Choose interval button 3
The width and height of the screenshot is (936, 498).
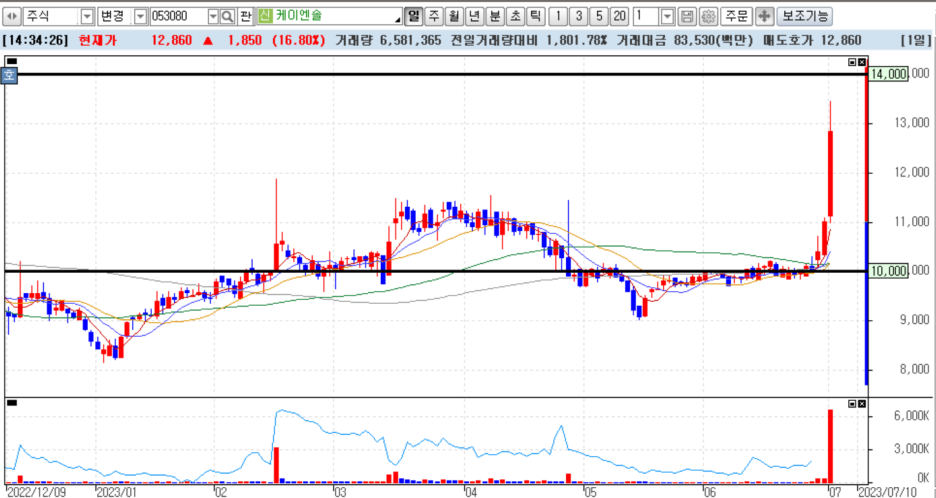click(578, 16)
